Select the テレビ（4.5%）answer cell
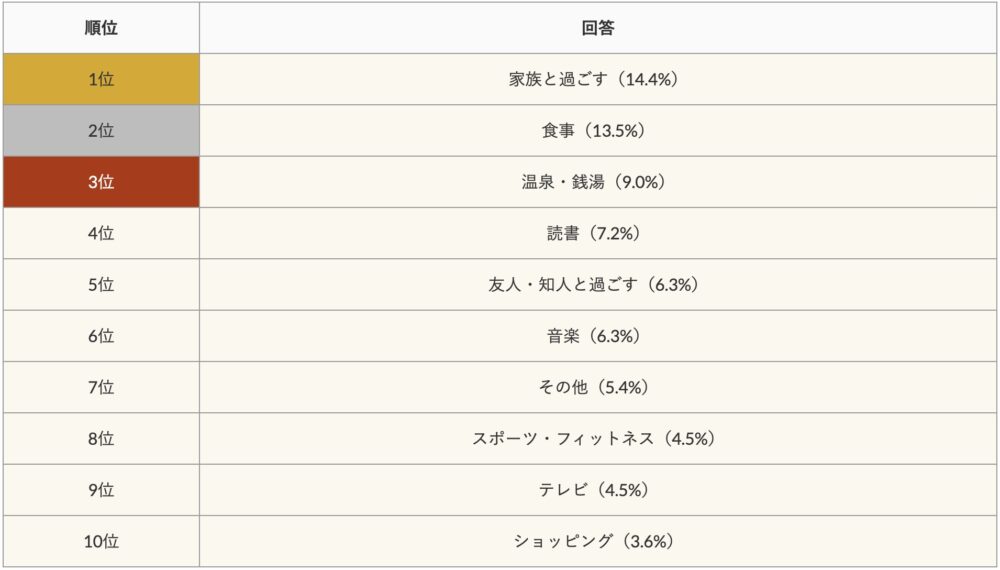1000x570 pixels. 598,490
